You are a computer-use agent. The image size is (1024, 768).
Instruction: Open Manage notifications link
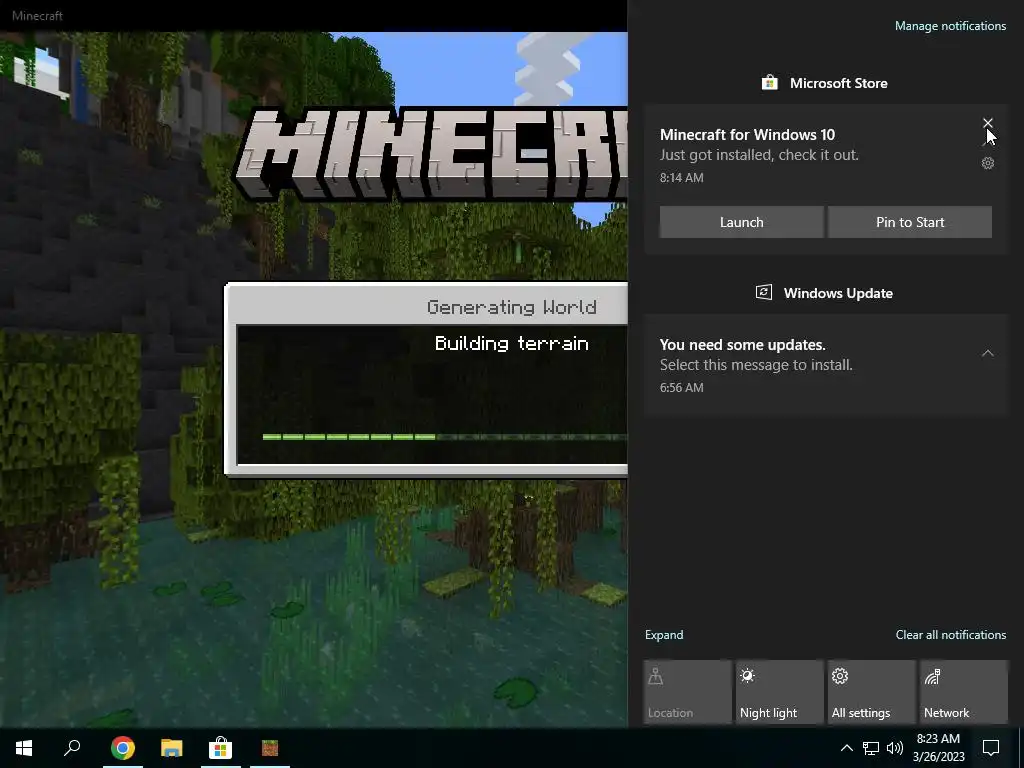pos(950,26)
